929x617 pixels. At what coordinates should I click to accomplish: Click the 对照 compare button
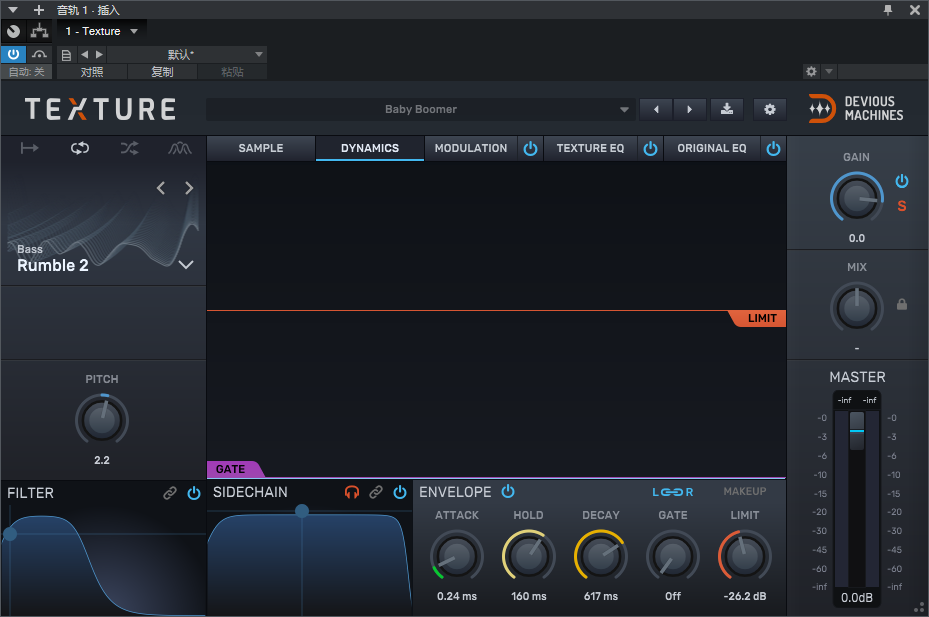tap(92, 72)
